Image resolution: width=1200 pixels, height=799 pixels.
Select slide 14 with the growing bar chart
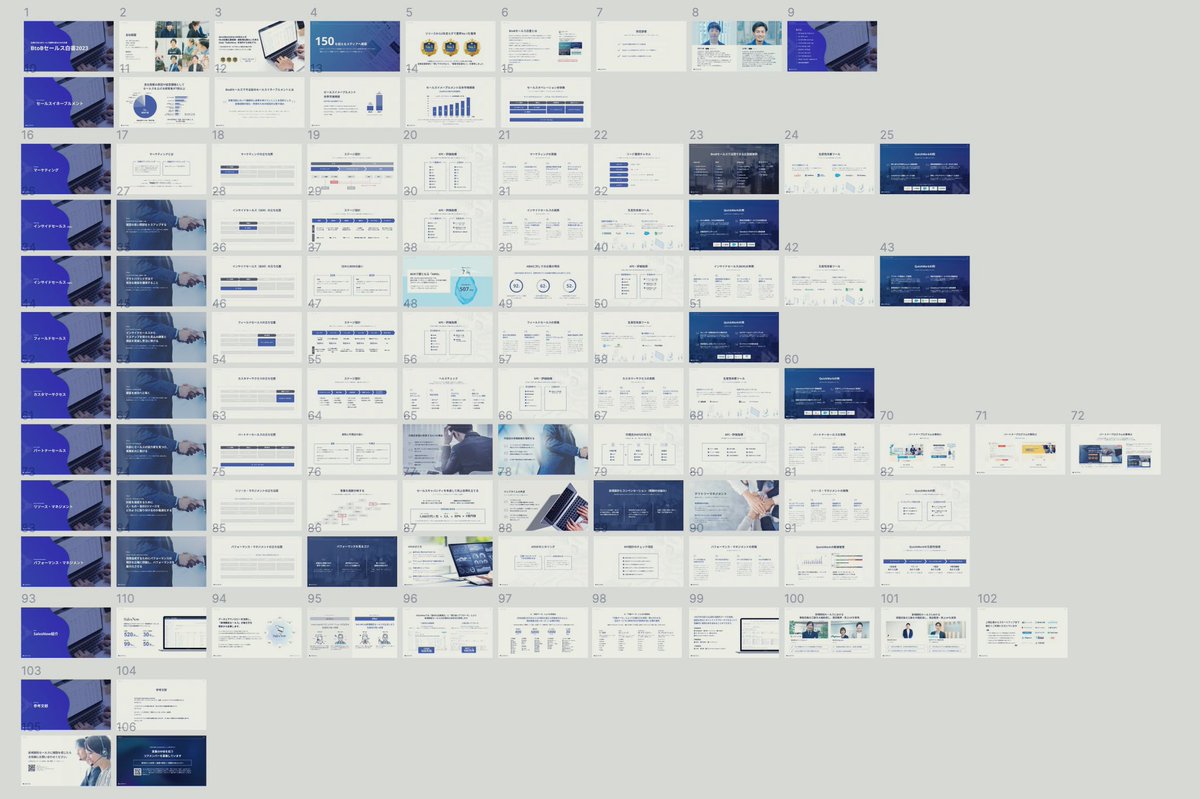pyautogui.click(x=449, y=102)
